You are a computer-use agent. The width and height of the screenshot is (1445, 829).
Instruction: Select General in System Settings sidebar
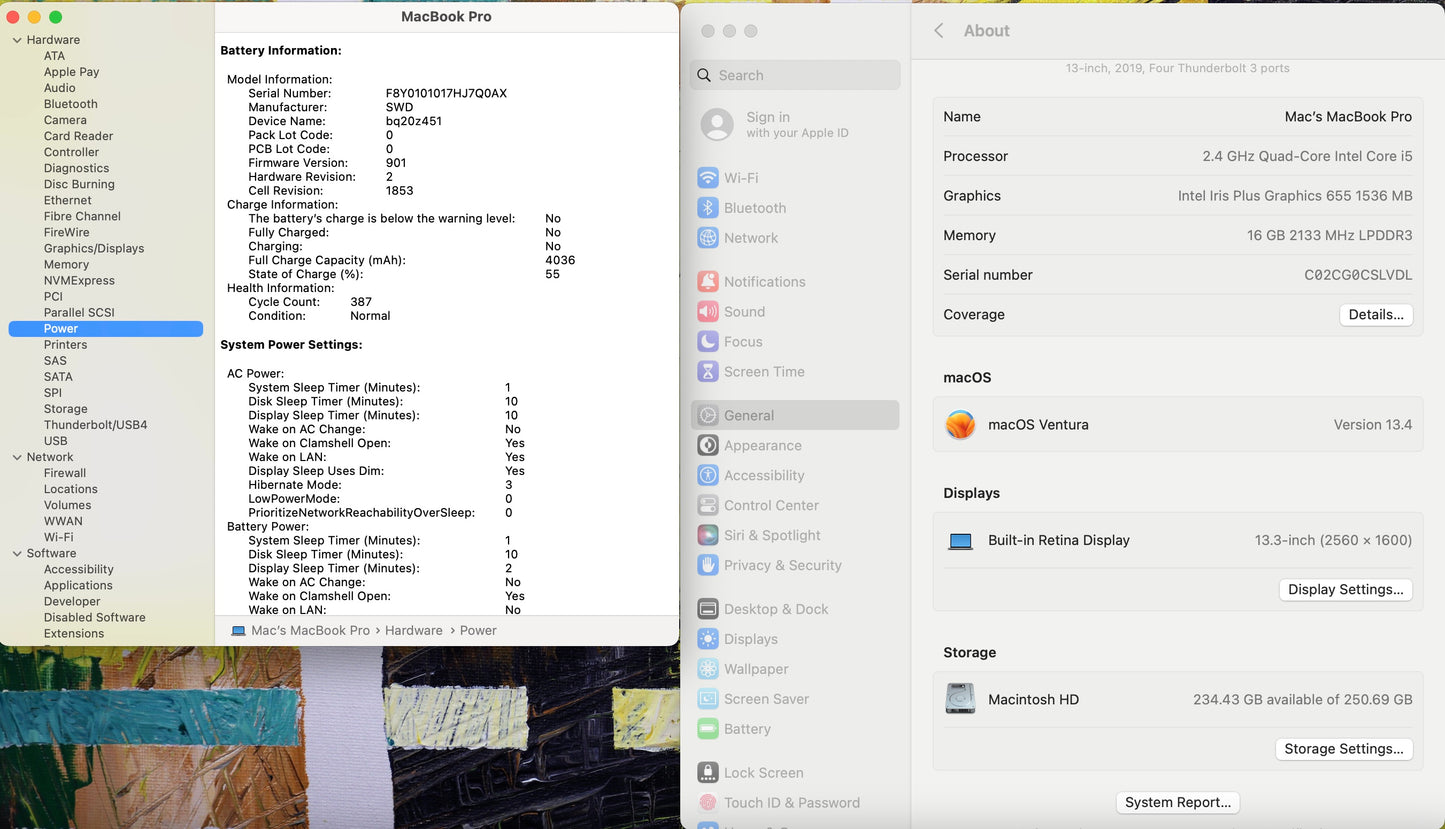click(747, 415)
